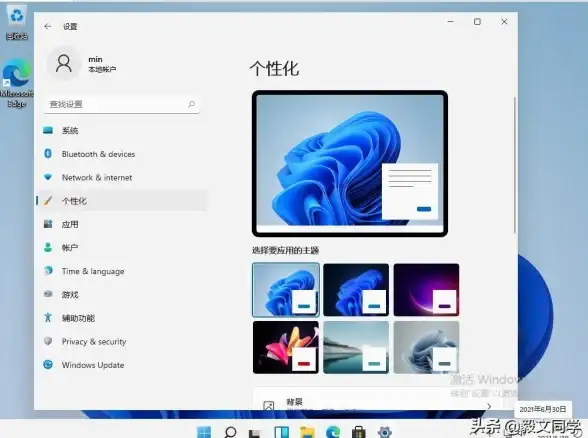Launch Edge from the taskbar
The image size is (588, 438).
(333, 432)
